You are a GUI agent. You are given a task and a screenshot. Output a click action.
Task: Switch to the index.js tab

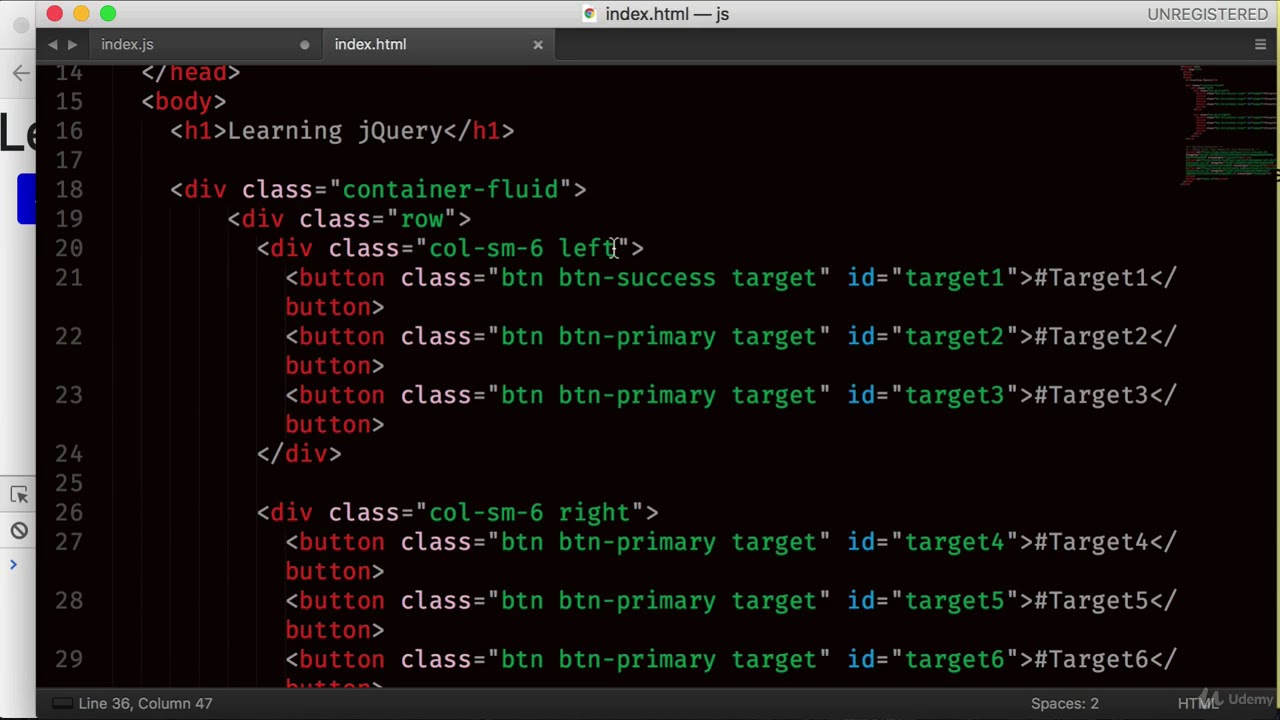tap(127, 44)
